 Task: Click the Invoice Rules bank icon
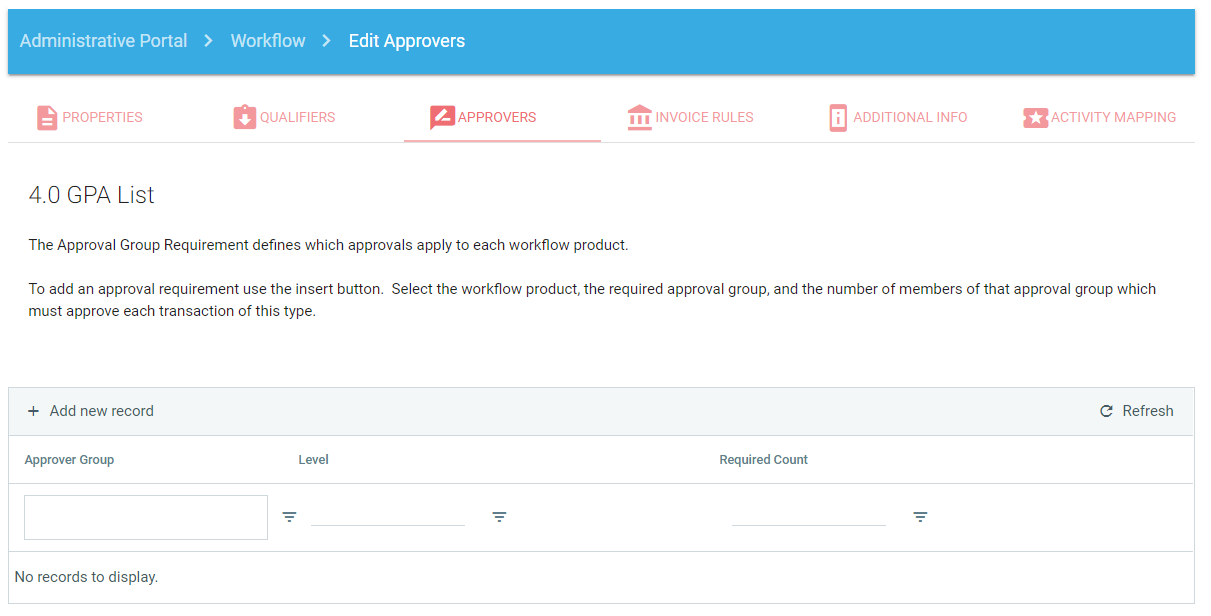click(639, 118)
